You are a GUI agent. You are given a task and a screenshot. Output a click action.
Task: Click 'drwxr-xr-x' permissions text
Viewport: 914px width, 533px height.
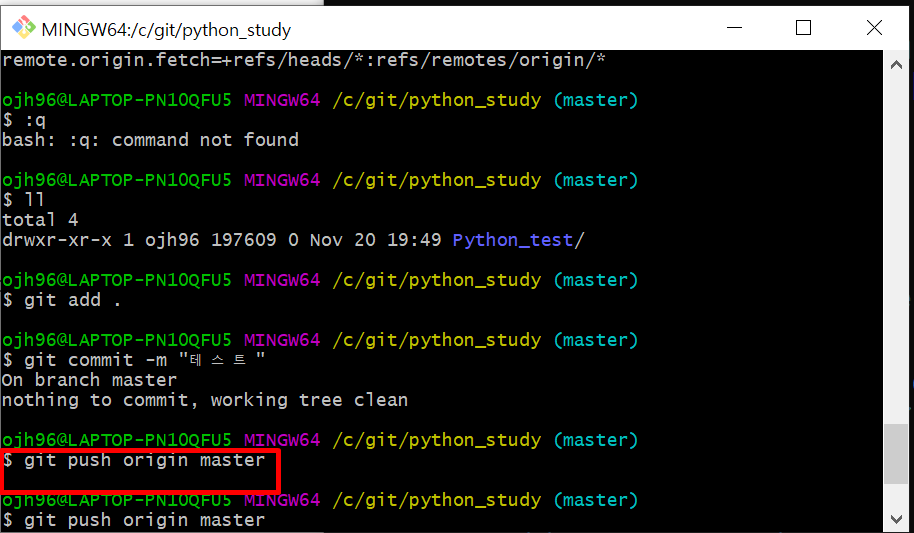click(x=57, y=240)
